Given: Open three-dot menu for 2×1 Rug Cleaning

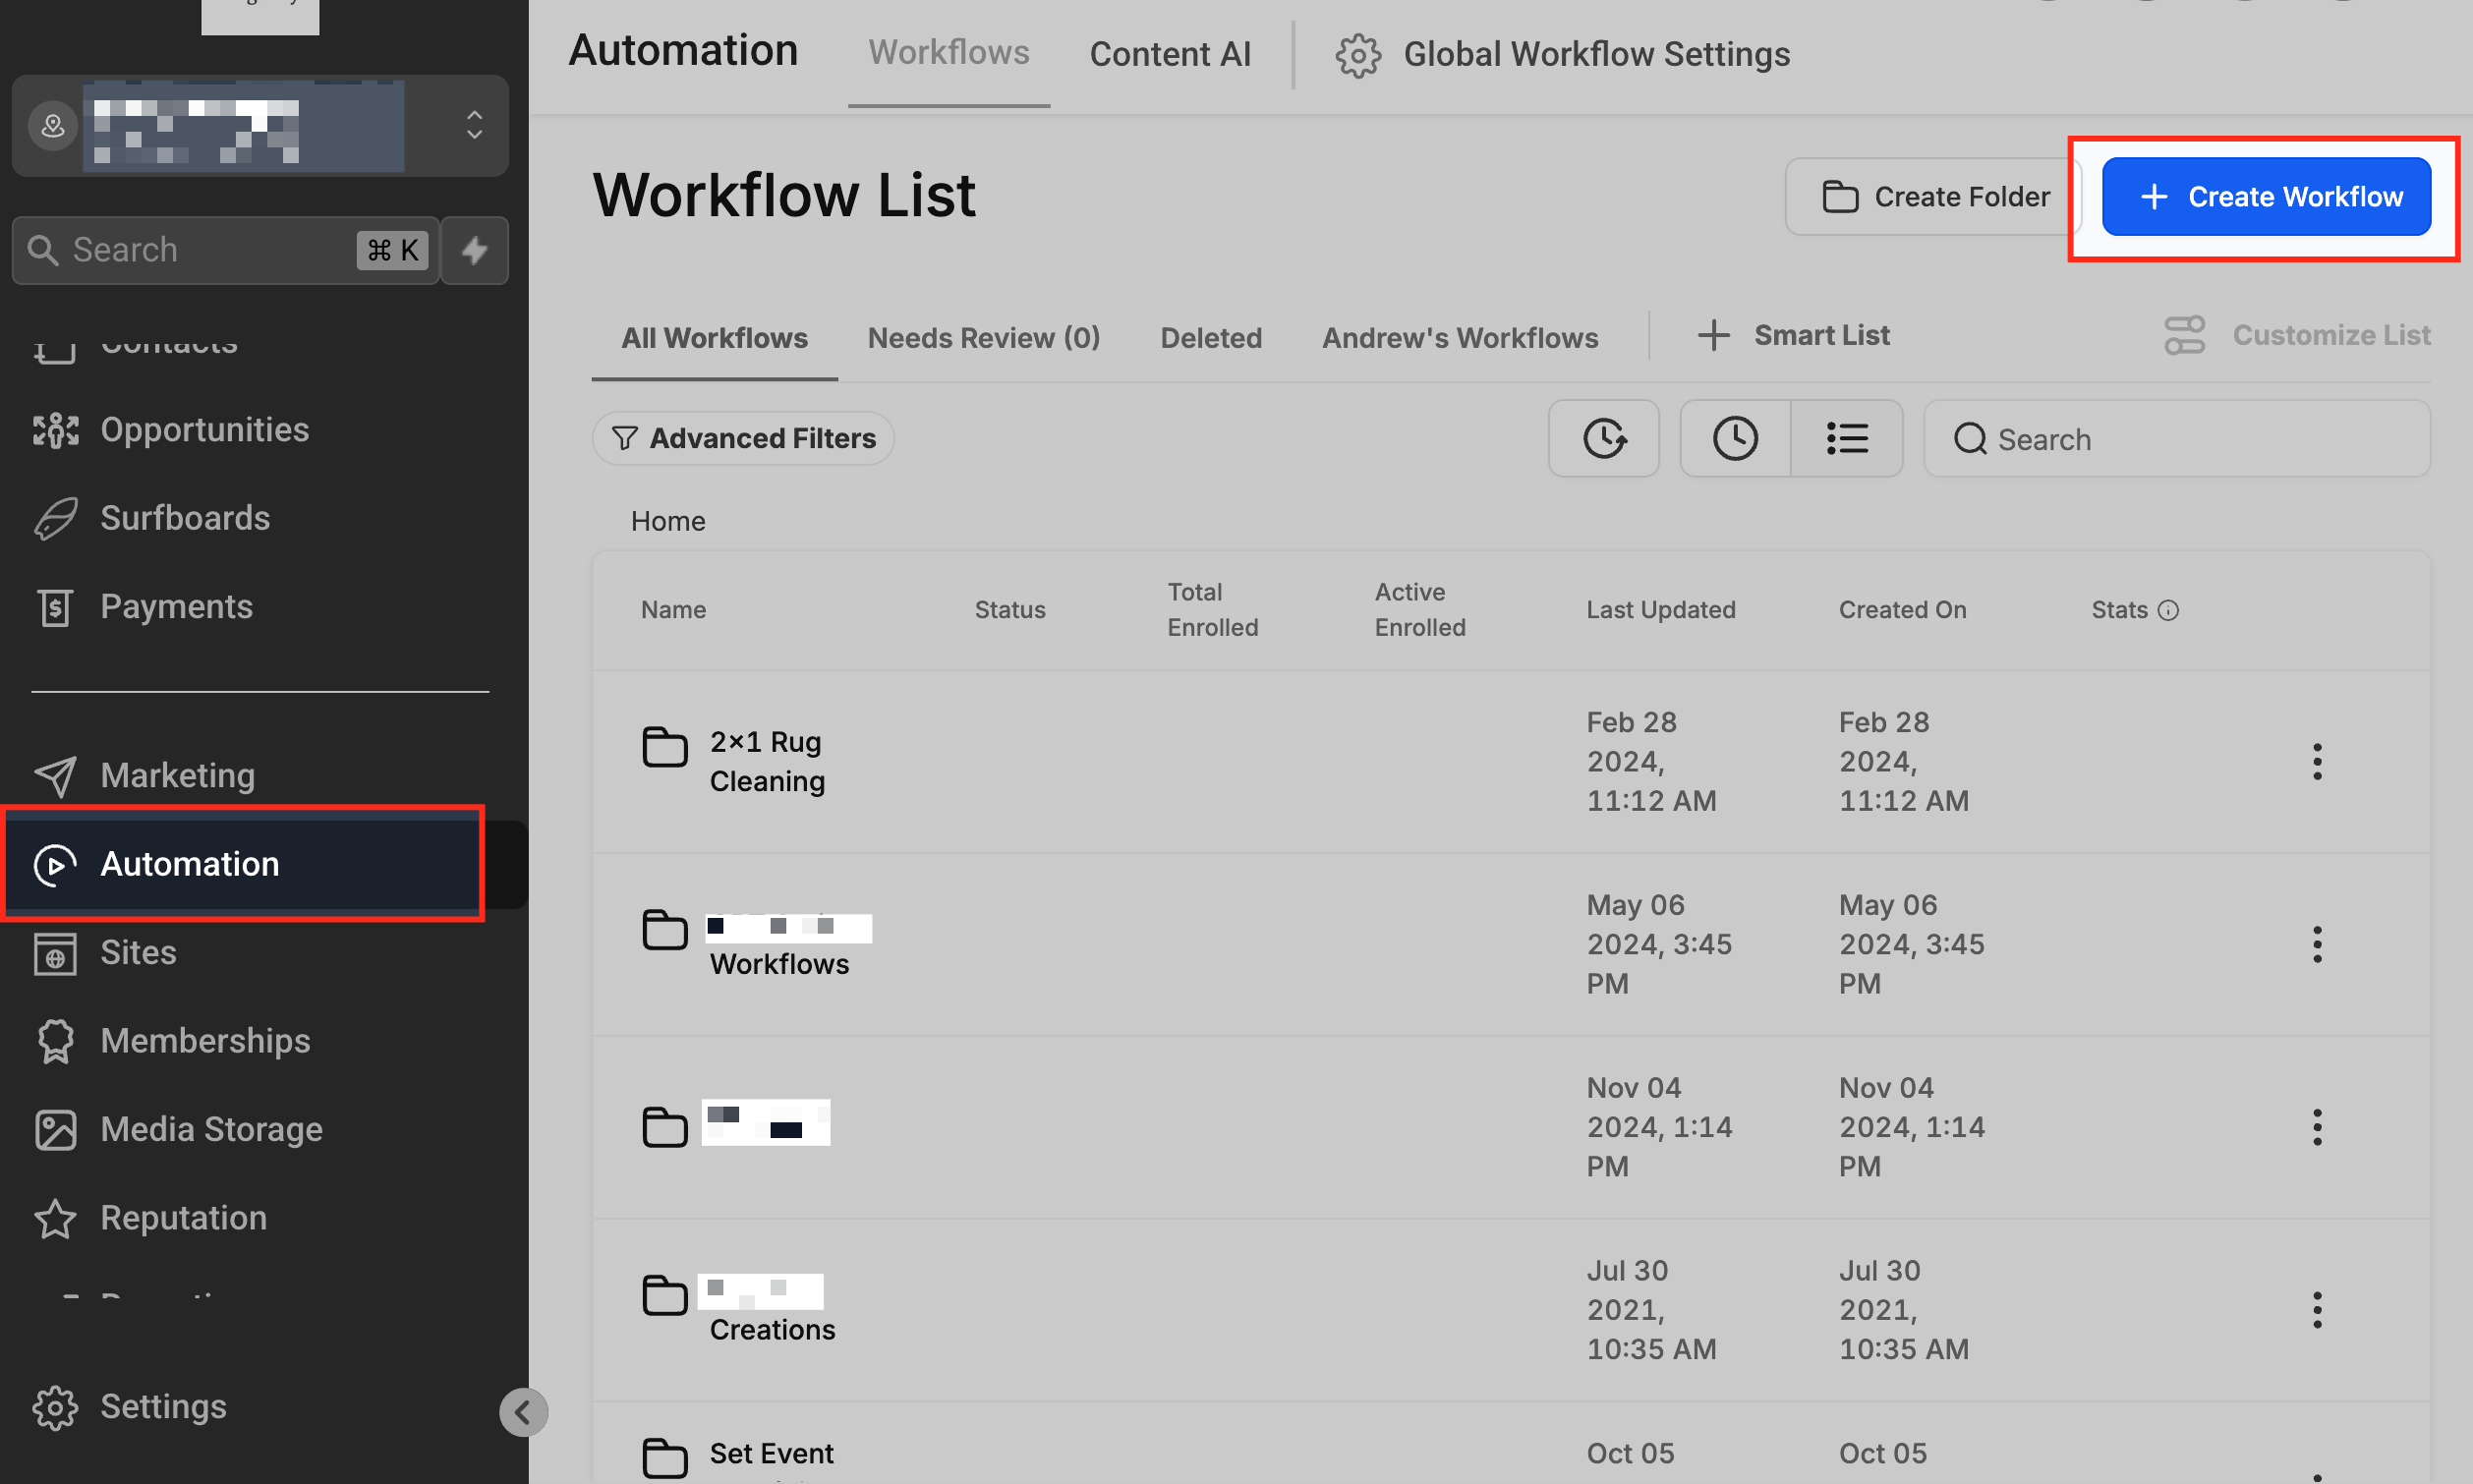Looking at the screenshot, I should 2316,761.
